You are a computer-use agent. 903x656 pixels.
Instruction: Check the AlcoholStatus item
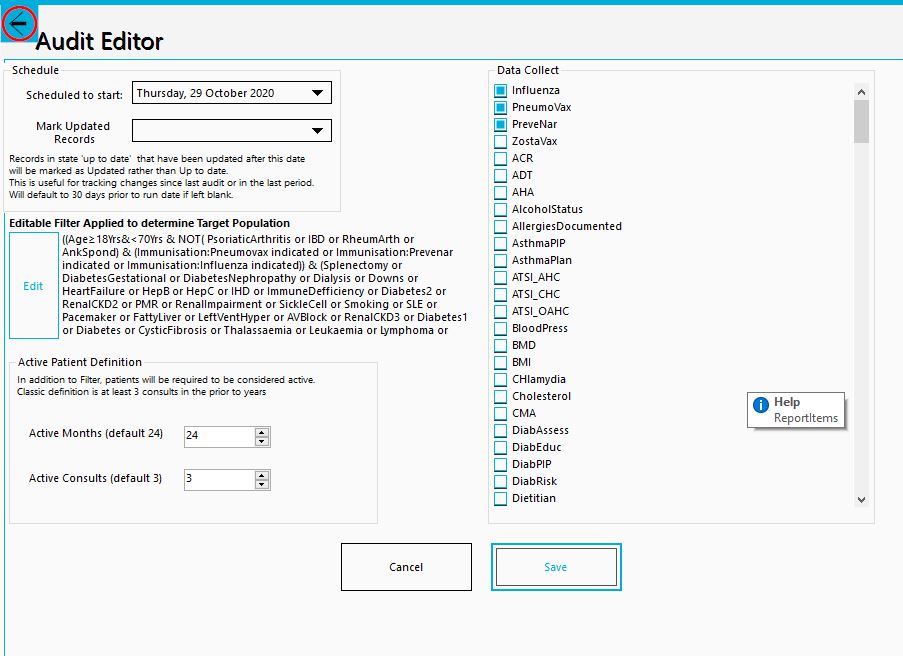point(501,209)
